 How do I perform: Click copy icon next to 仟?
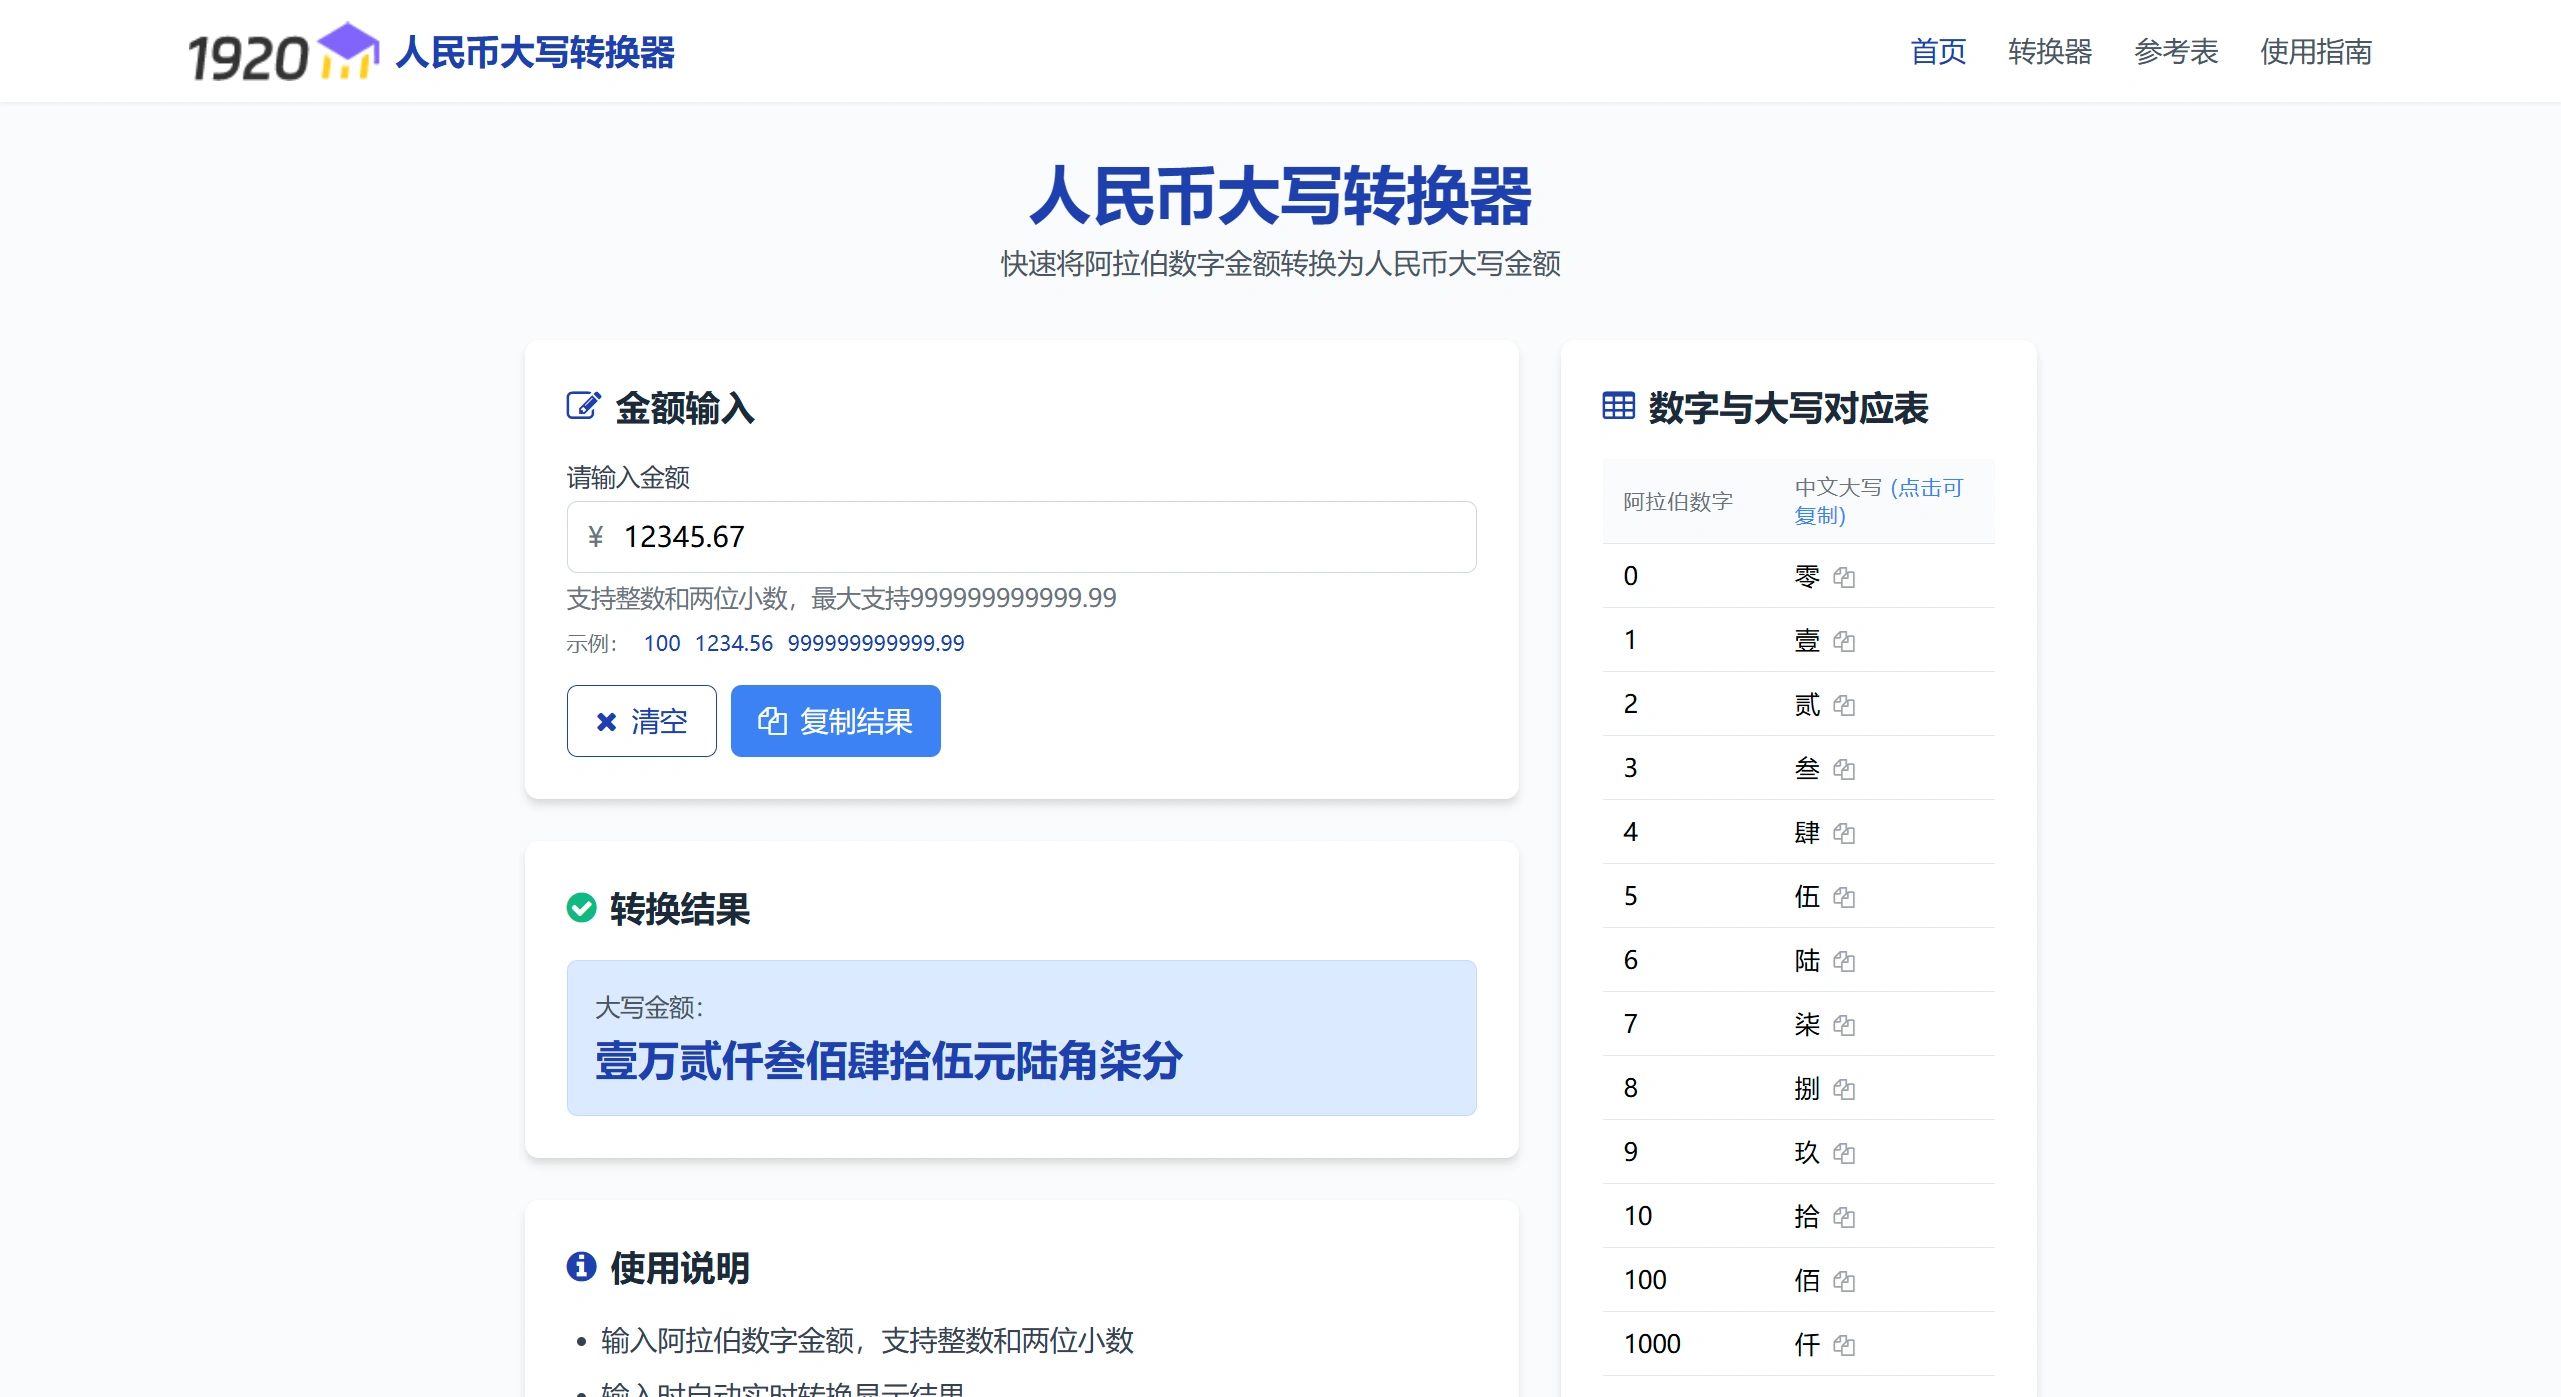coord(1844,1345)
